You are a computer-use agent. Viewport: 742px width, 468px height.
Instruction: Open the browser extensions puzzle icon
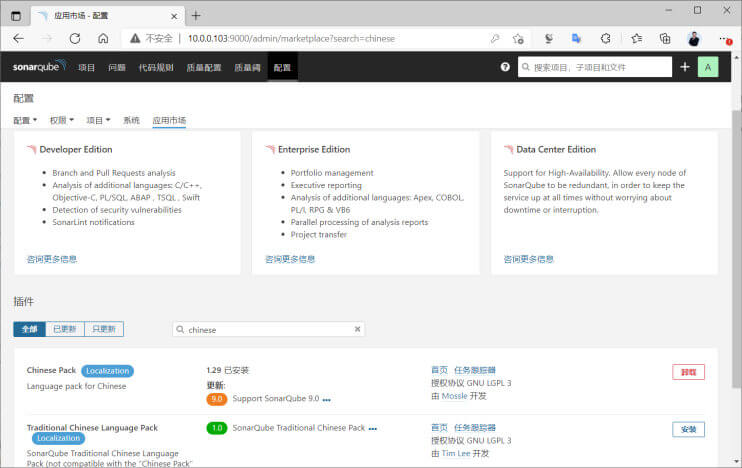tap(606, 38)
